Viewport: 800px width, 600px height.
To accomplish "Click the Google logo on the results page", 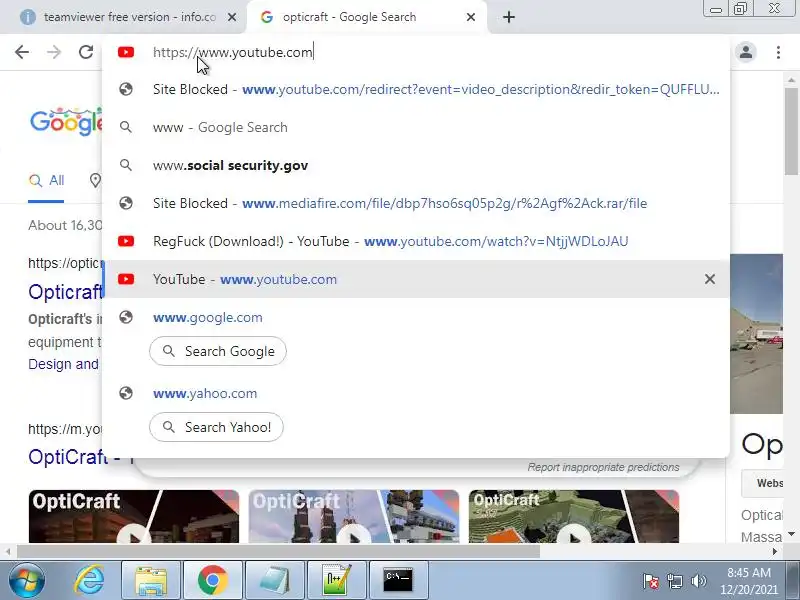I will coord(66,121).
